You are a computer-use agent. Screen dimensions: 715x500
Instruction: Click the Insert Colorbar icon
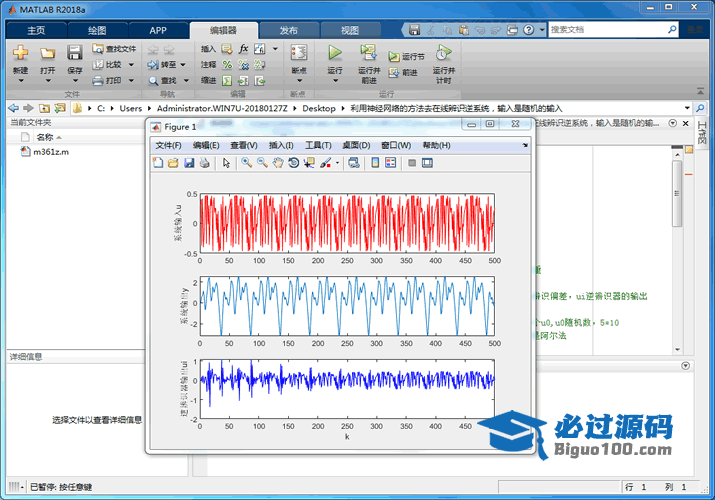[x=375, y=163]
